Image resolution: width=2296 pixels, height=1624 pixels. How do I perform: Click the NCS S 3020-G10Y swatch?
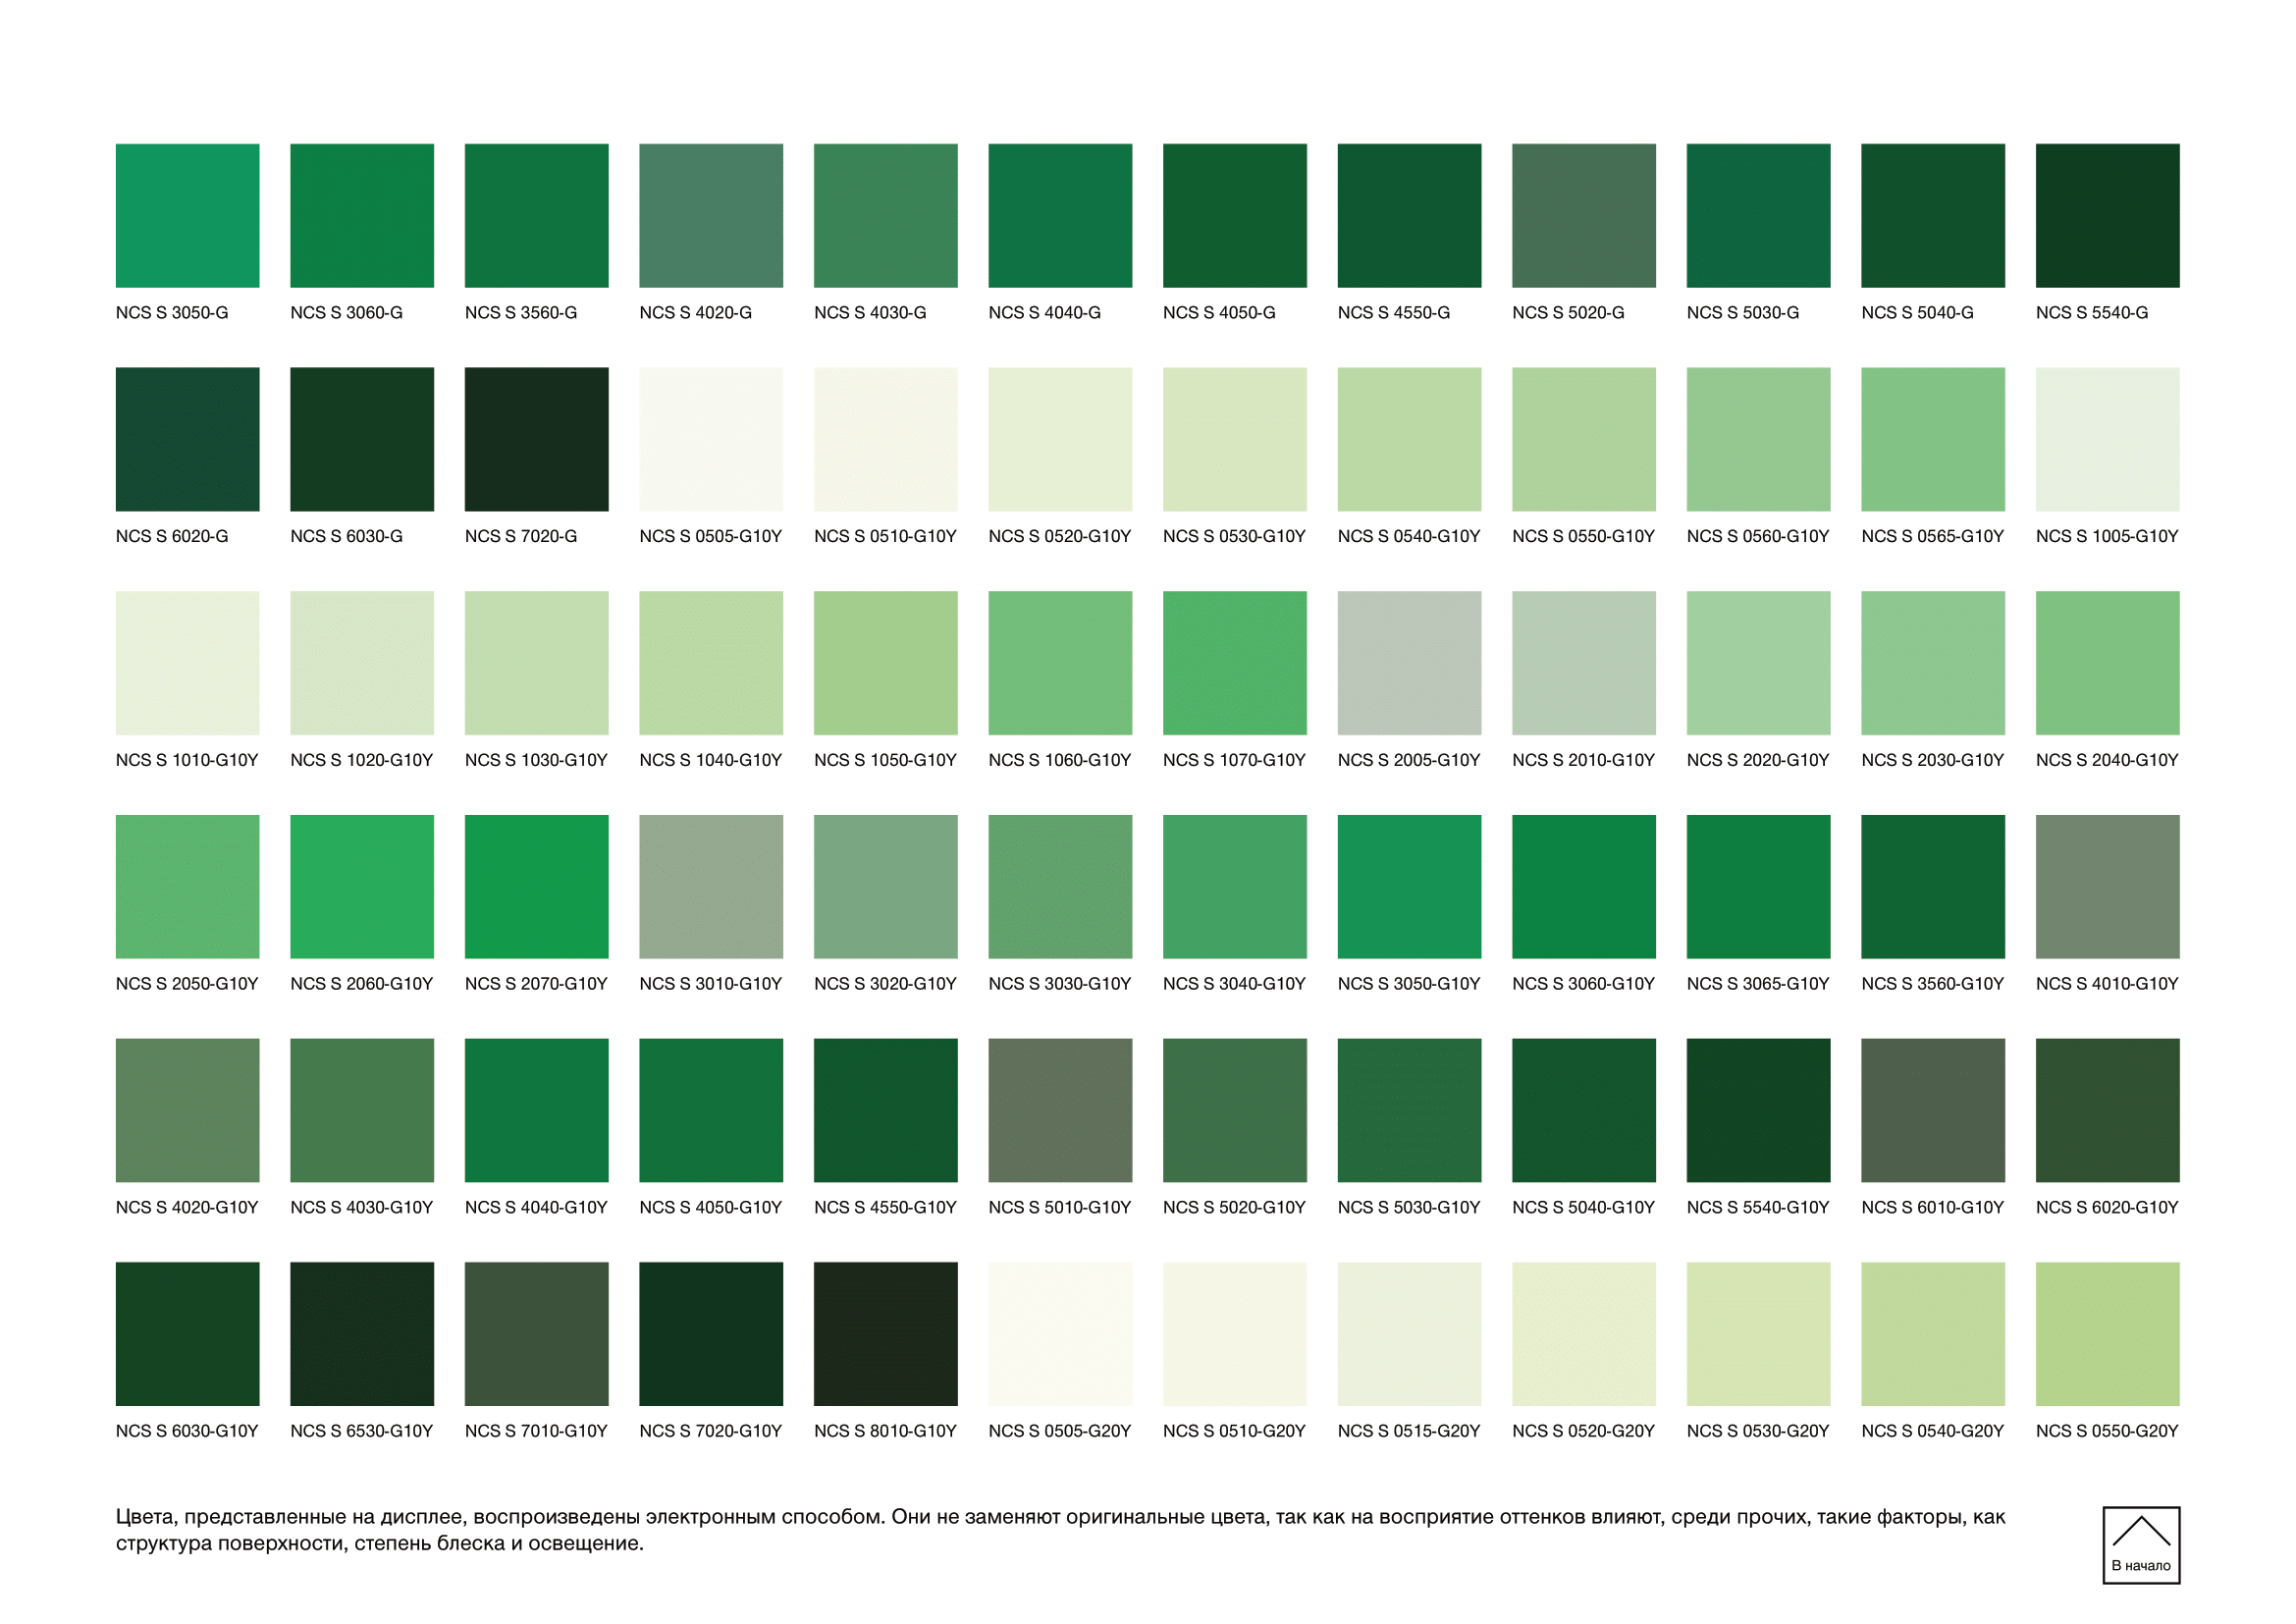[x=886, y=887]
